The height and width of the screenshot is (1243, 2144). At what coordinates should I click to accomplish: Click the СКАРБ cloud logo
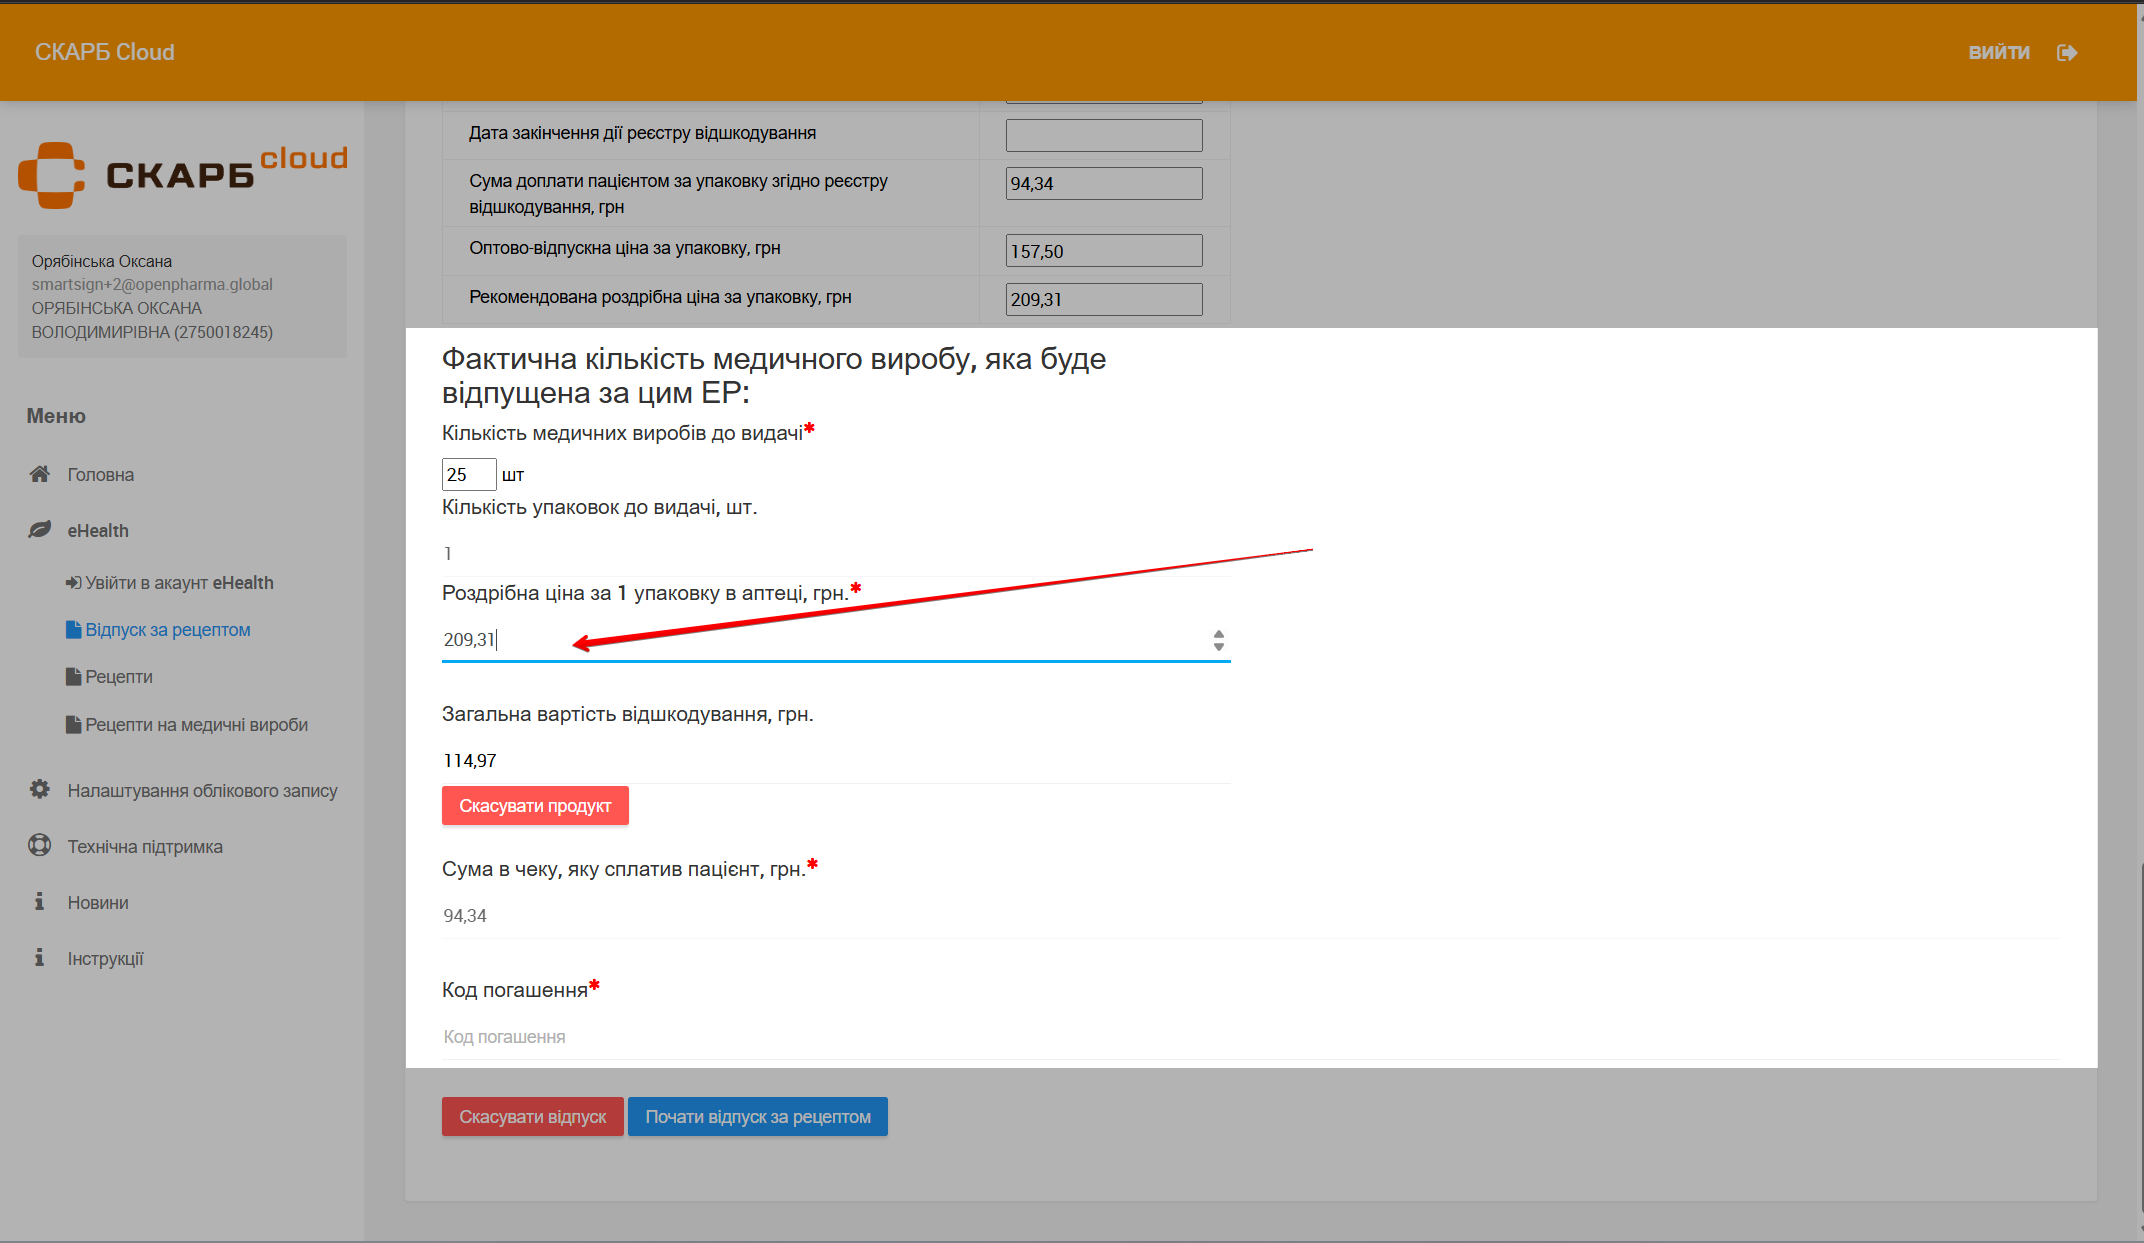pyautogui.click(x=182, y=174)
